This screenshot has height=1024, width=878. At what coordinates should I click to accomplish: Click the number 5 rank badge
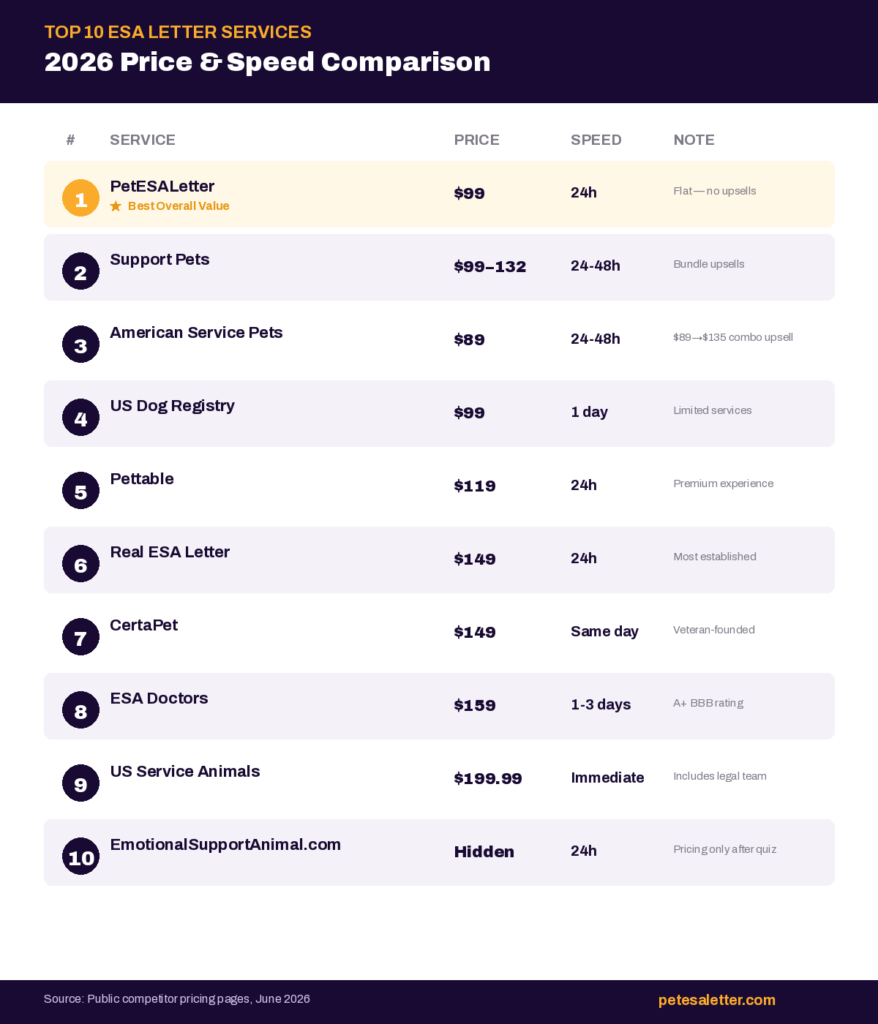pos(80,490)
